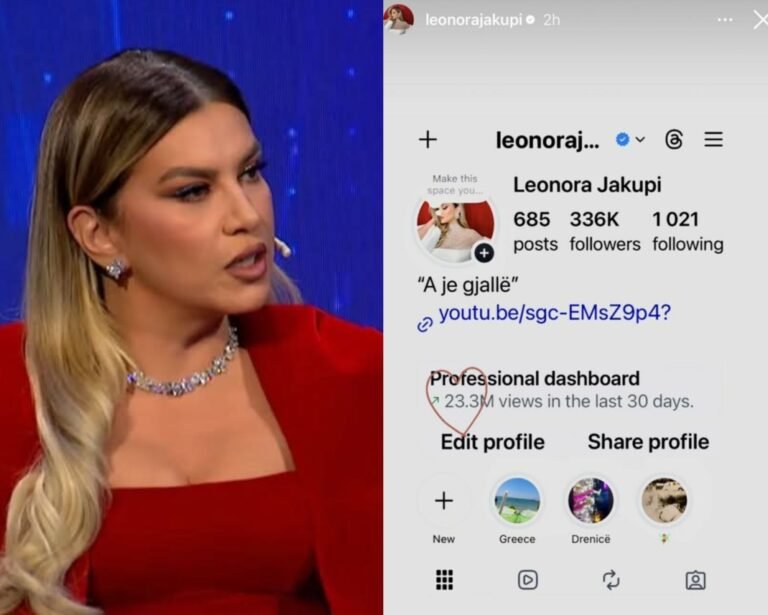Switch to the posts grid tab

click(x=444, y=580)
